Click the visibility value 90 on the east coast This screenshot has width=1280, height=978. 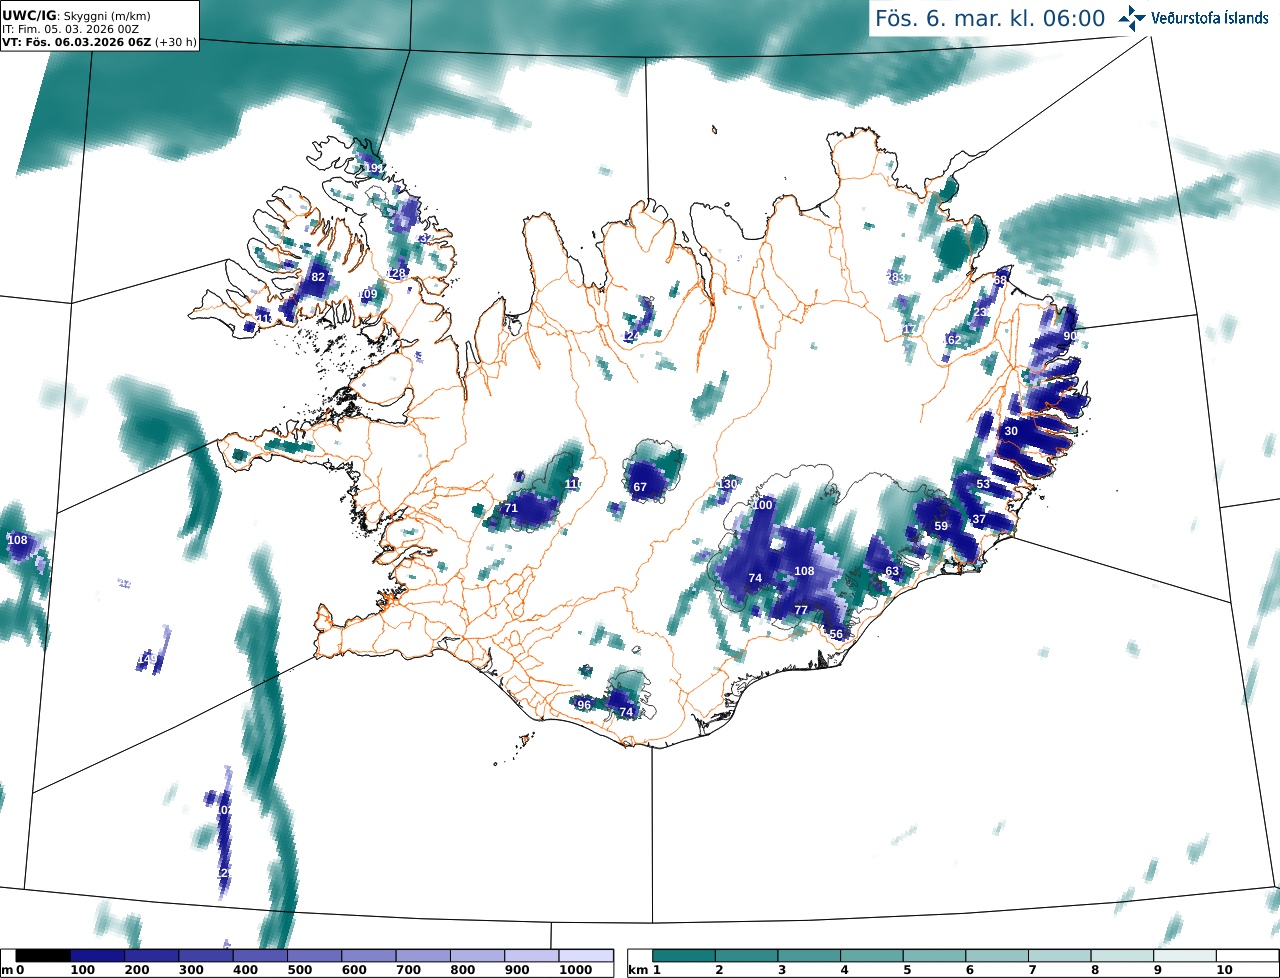pos(1070,336)
